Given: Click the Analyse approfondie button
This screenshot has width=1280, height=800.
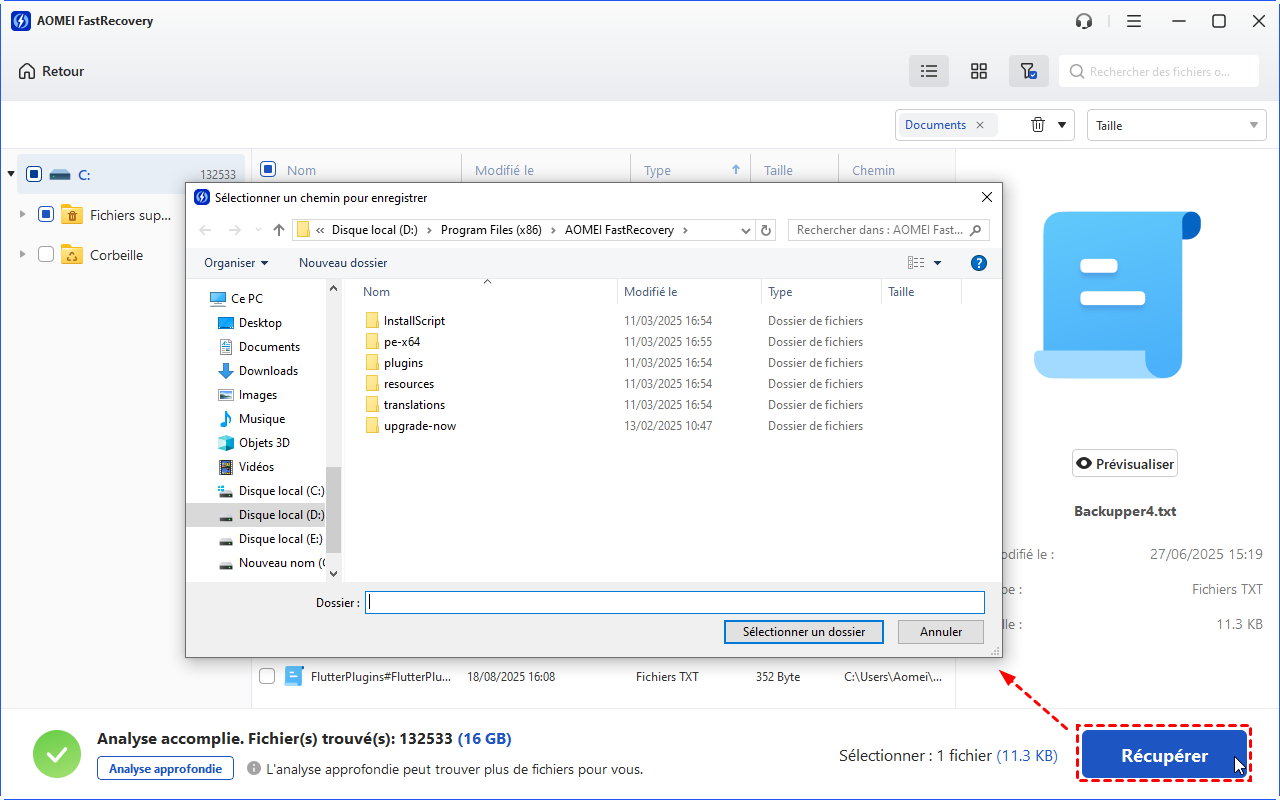Looking at the screenshot, I should (165, 768).
